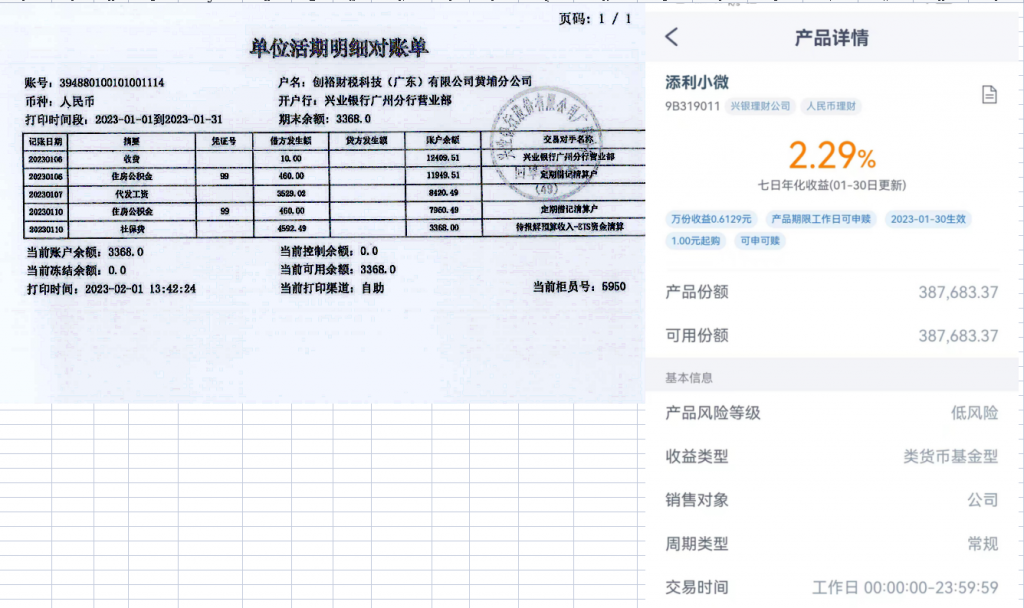This screenshot has height=608, width=1024.
Task: Click the 币种: 人民币 line
Action: click(x=59, y=102)
